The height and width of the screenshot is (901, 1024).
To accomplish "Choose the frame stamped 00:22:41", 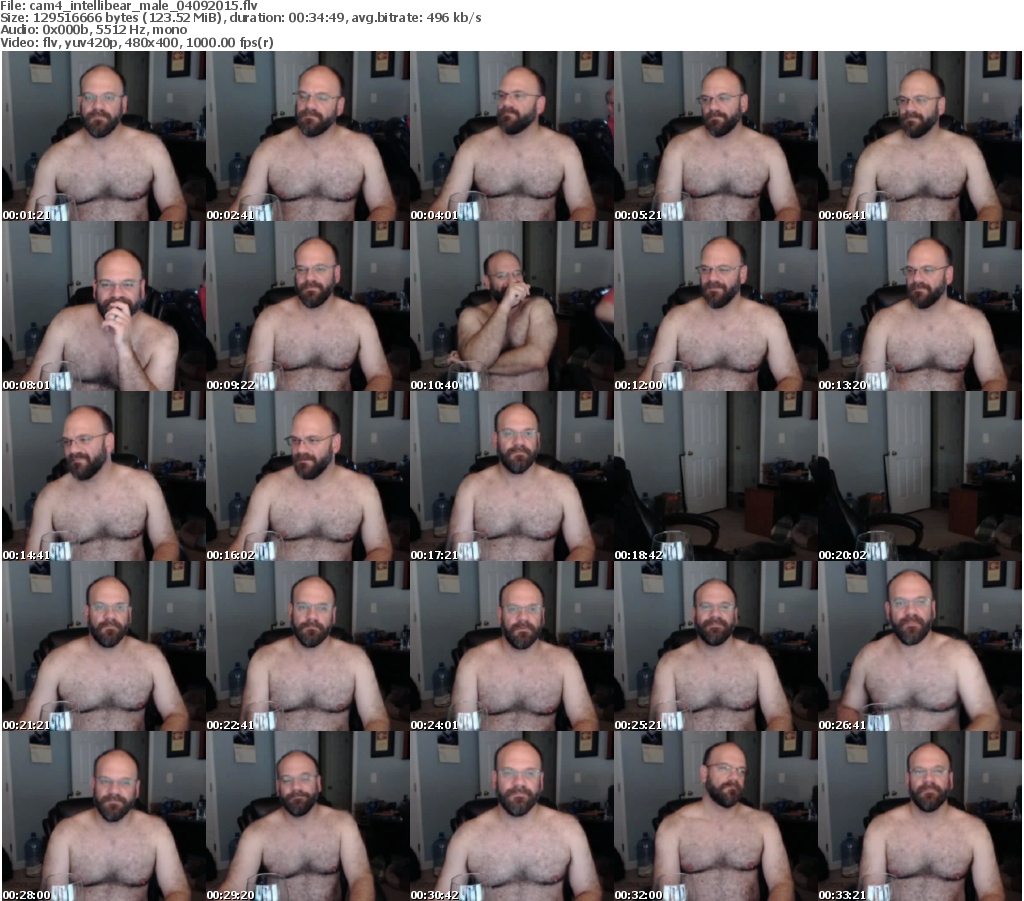I will click(308, 646).
